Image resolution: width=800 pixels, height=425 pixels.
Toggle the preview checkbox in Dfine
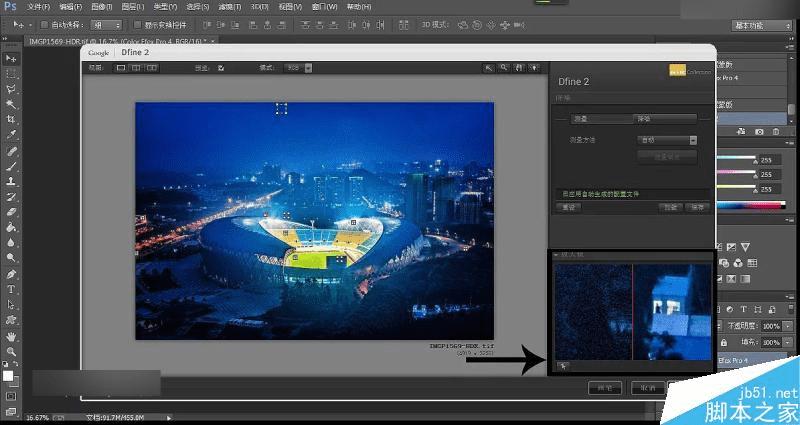pos(220,68)
